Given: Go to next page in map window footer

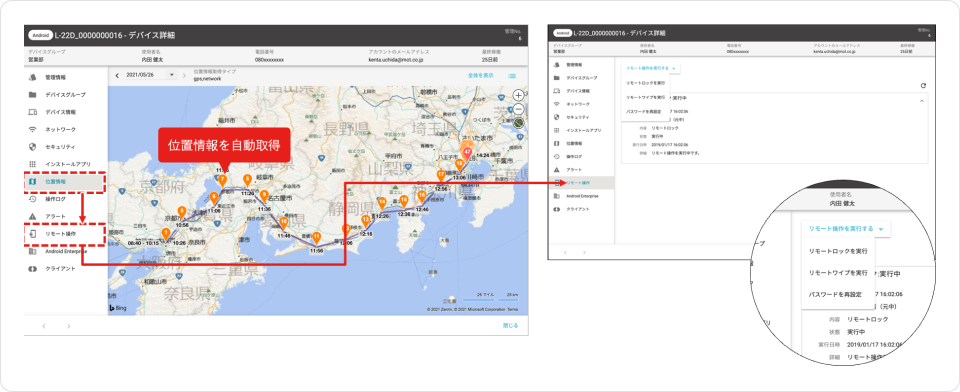Looking at the screenshot, I should coord(69,326).
